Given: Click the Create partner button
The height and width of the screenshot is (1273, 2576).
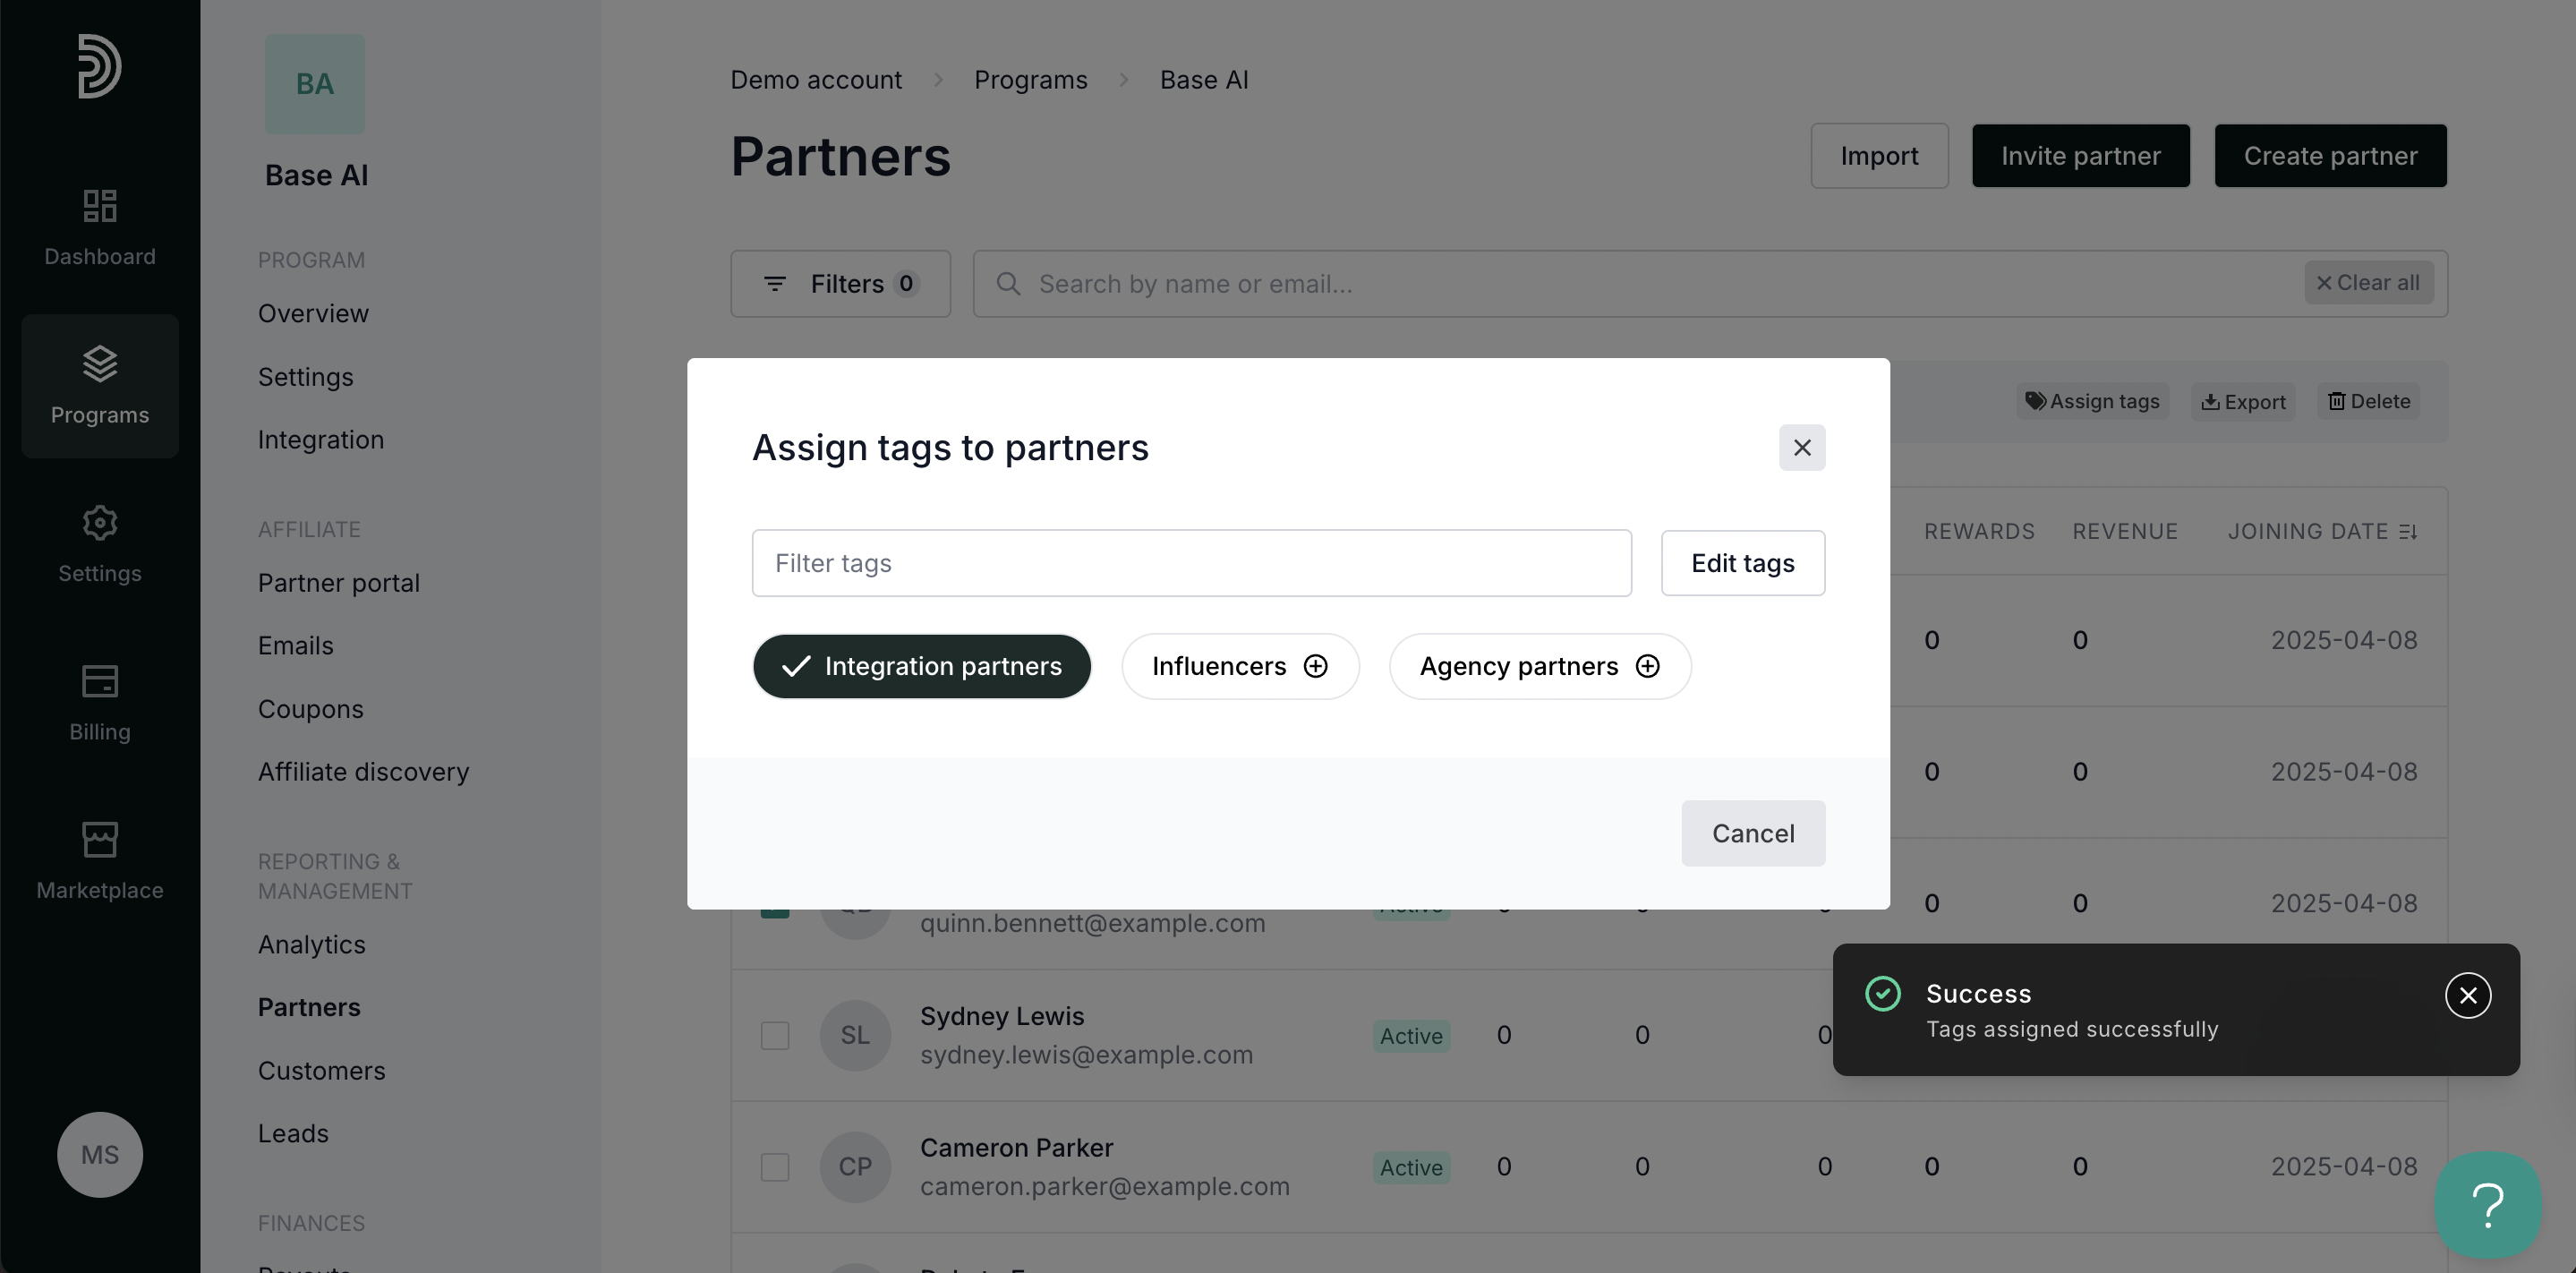Looking at the screenshot, I should (2330, 156).
